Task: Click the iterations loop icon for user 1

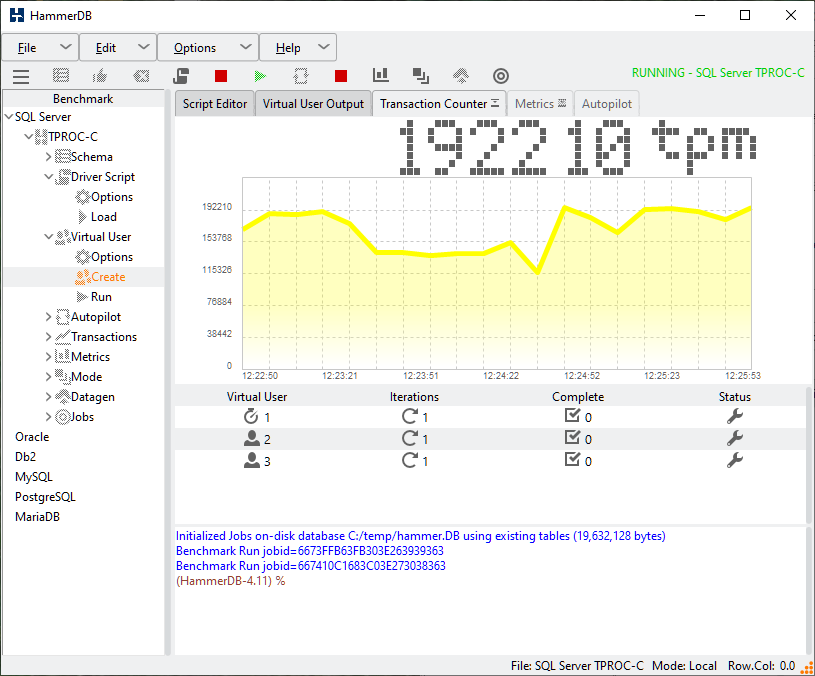Action: (x=410, y=416)
